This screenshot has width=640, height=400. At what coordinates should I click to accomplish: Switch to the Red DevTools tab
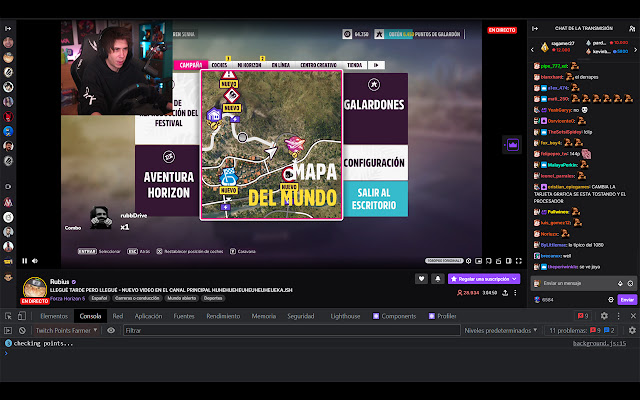118,316
